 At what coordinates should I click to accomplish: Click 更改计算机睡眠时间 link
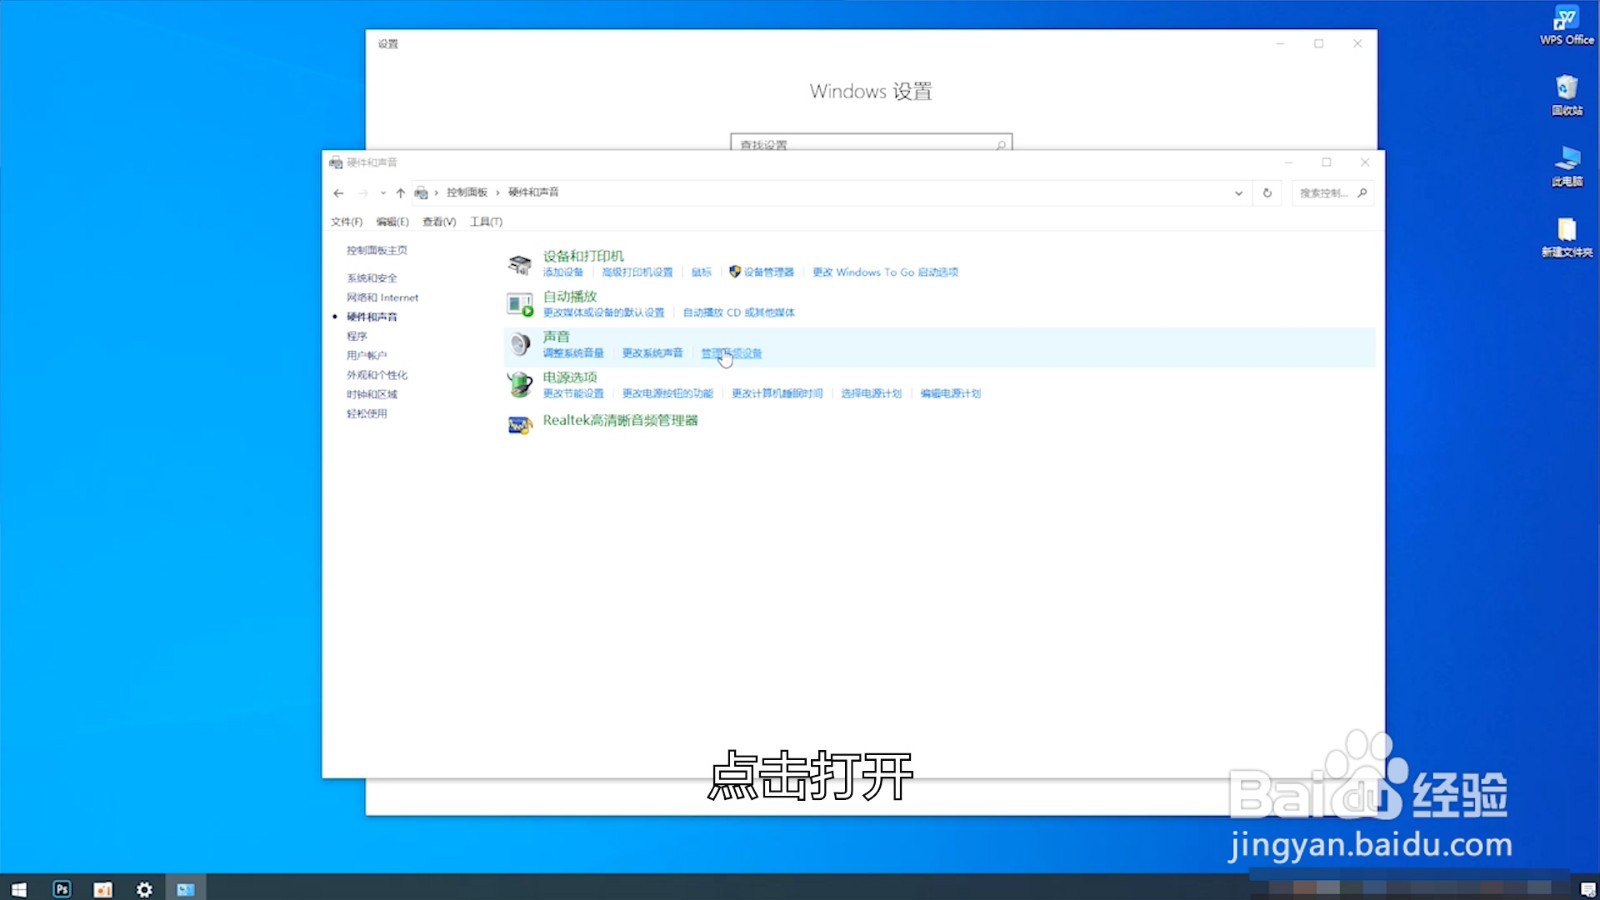pyautogui.click(x=777, y=394)
